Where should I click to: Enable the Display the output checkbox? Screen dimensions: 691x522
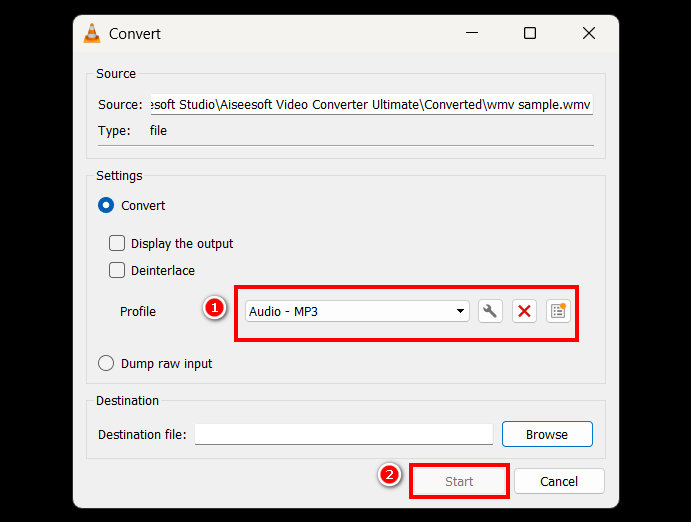coord(117,243)
